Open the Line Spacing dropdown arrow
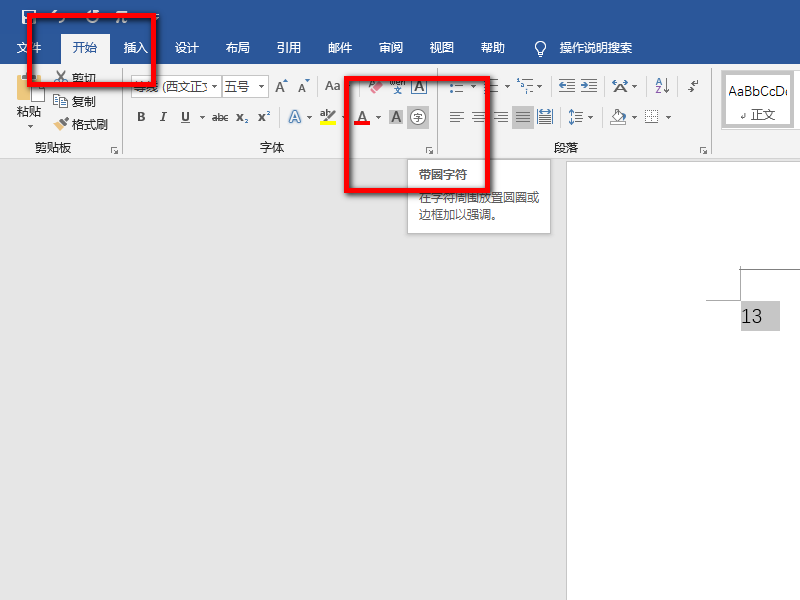 (590, 117)
